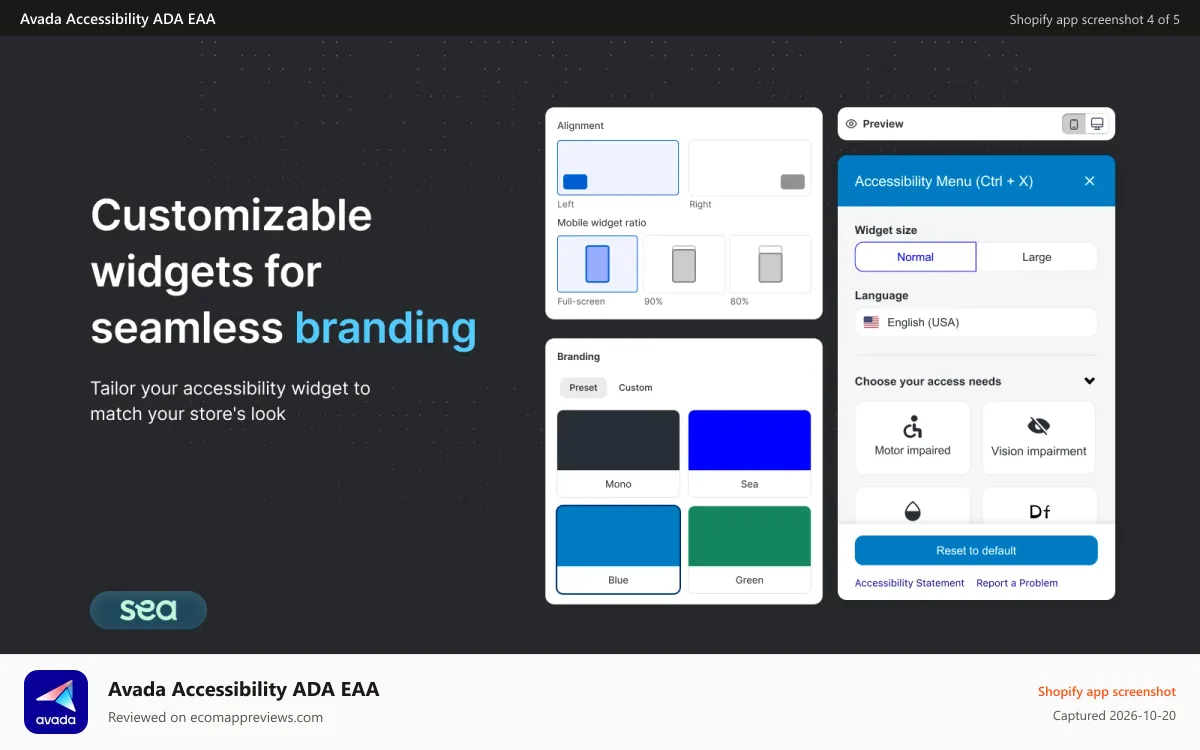The width and height of the screenshot is (1200, 750).
Task: Click the Customizable widgets headline
Action: [284, 271]
